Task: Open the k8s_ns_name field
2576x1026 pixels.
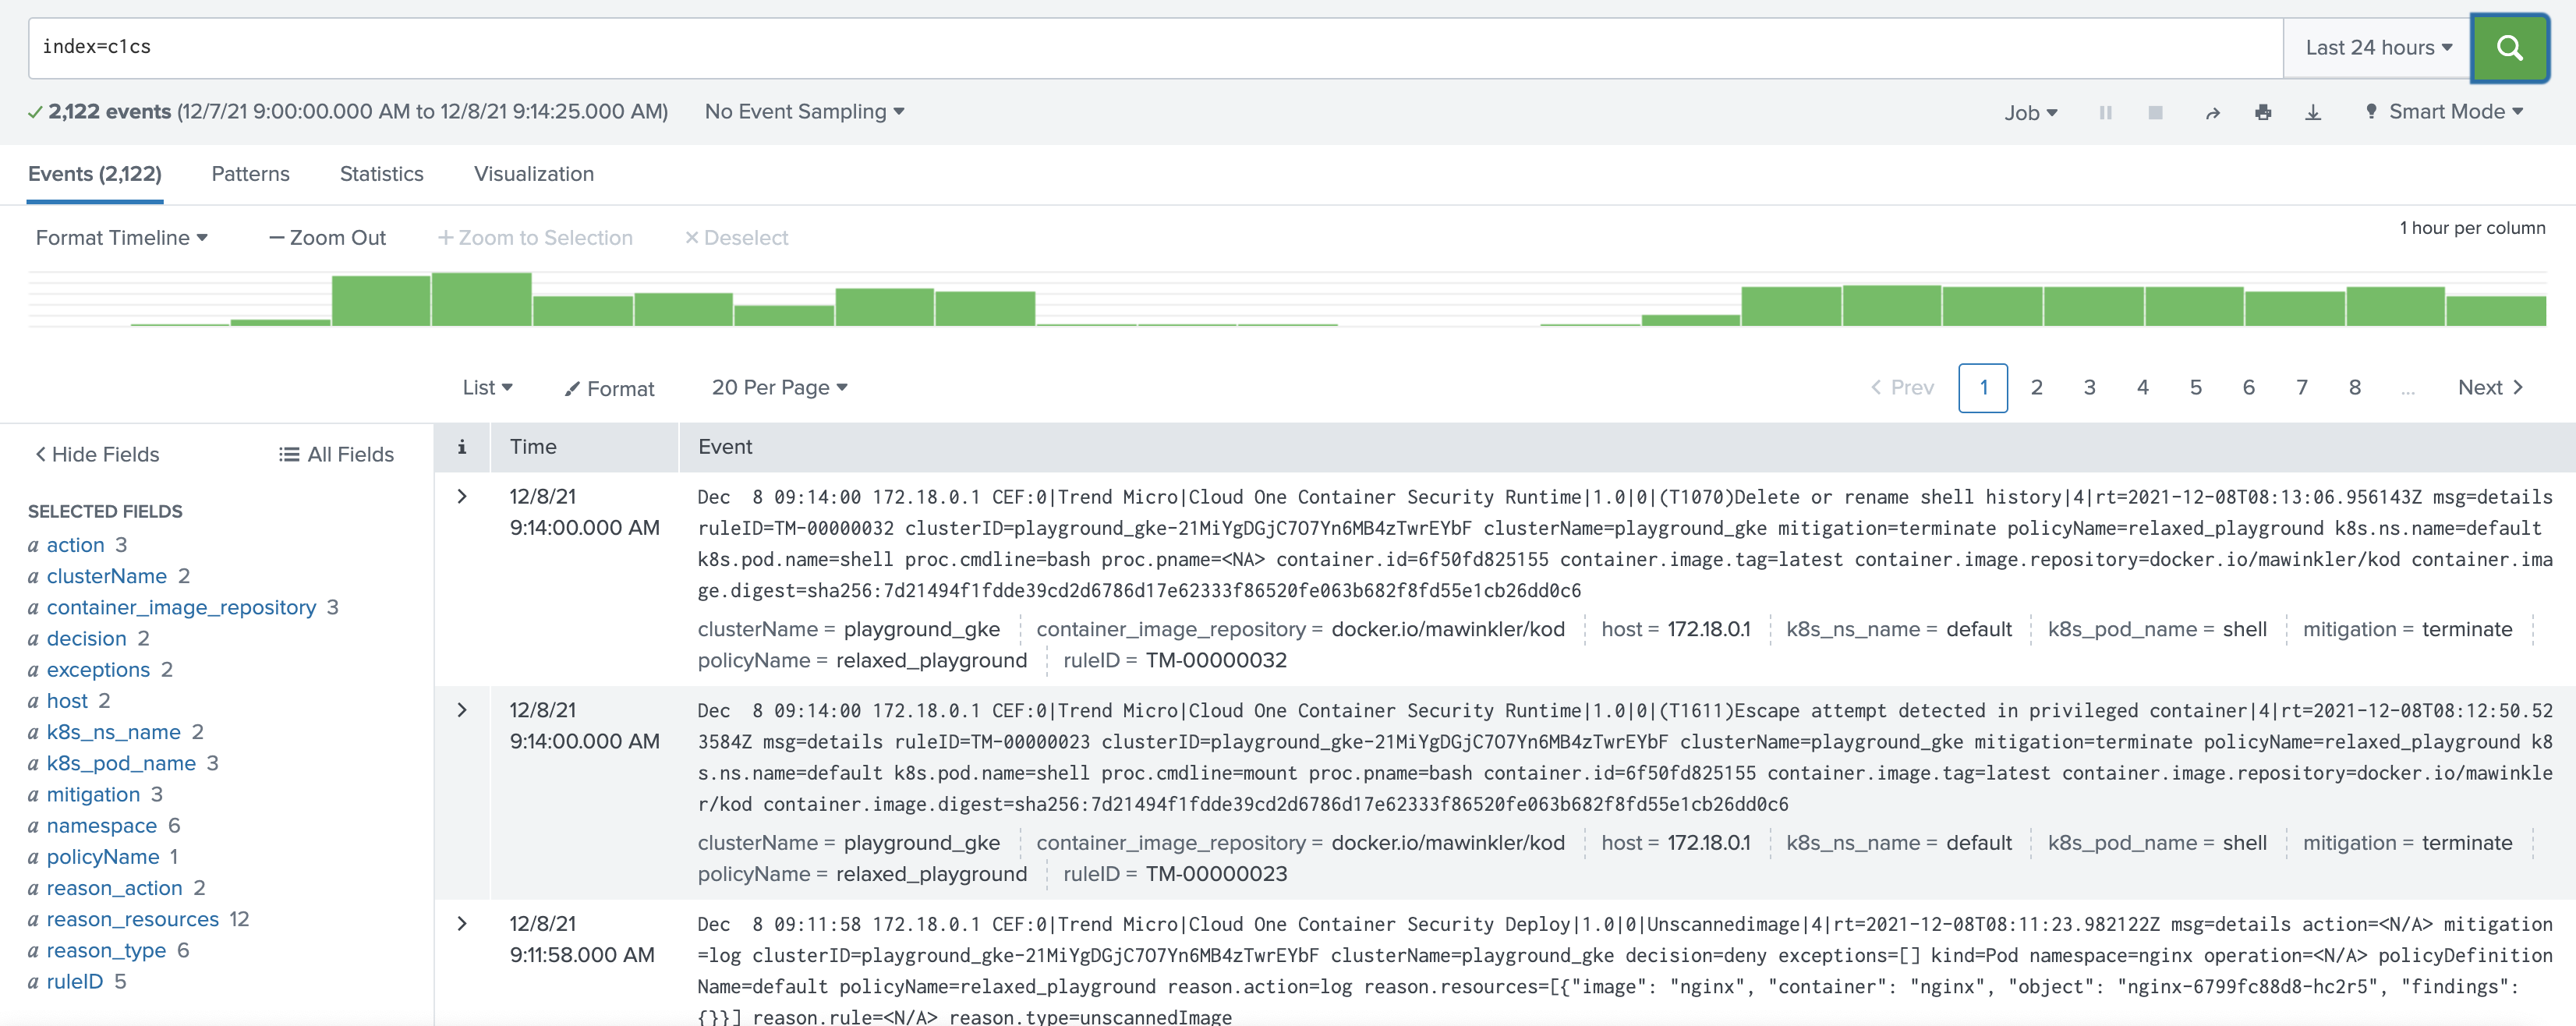Action: pyautogui.click(x=114, y=732)
